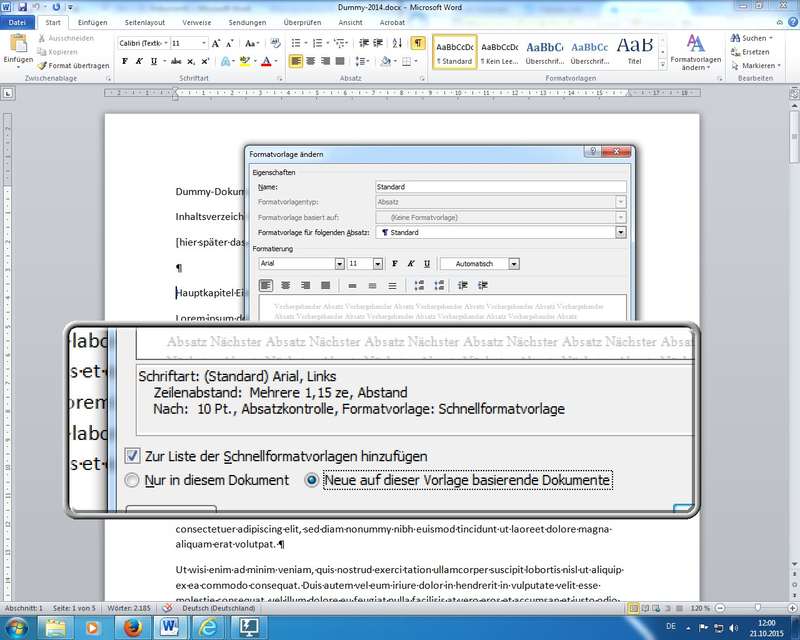Apply strikethrough using the abc icon
This screenshot has width=800, height=640.
176,61
